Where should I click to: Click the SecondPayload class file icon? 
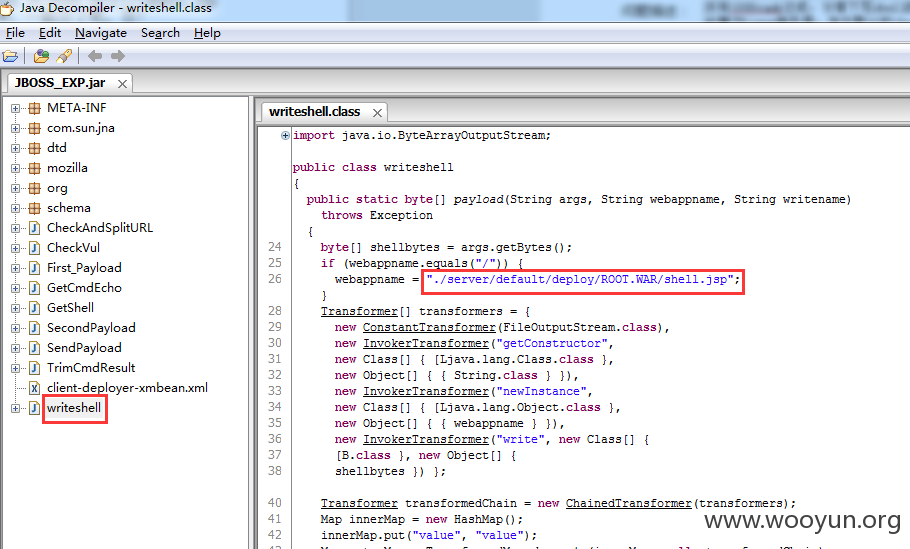(x=35, y=328)
